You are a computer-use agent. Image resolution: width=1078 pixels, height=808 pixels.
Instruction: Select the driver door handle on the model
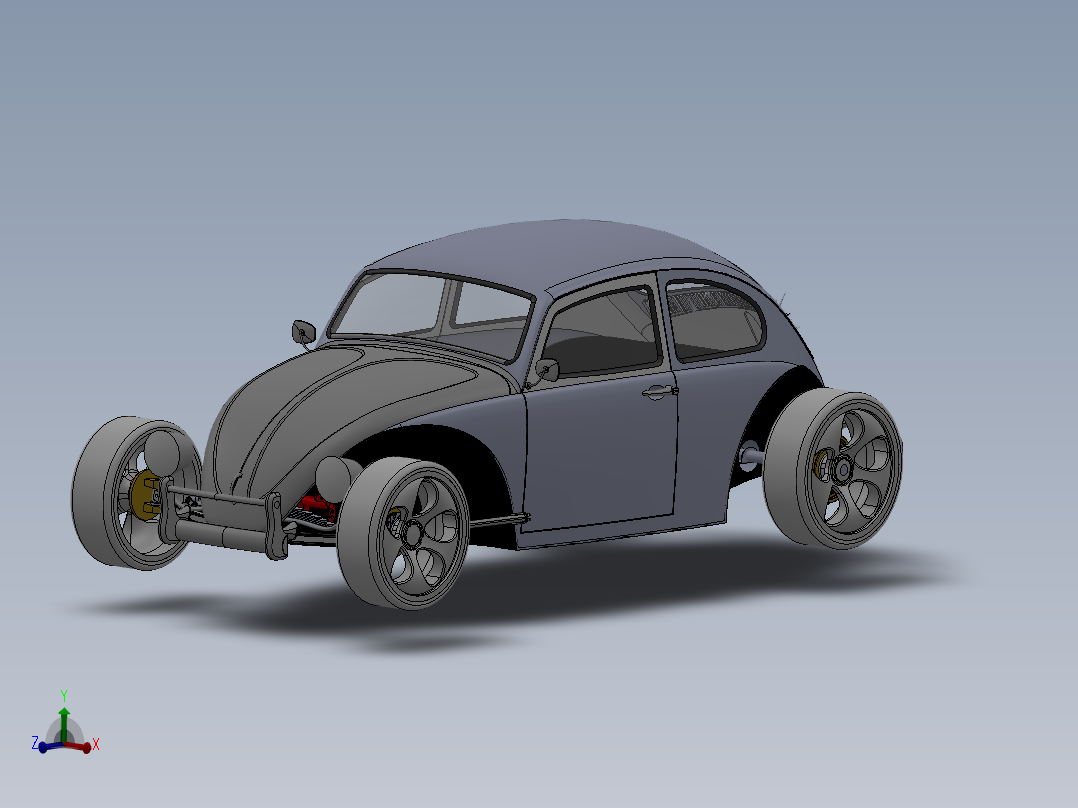pyautogui.click(x=659, y=391)
